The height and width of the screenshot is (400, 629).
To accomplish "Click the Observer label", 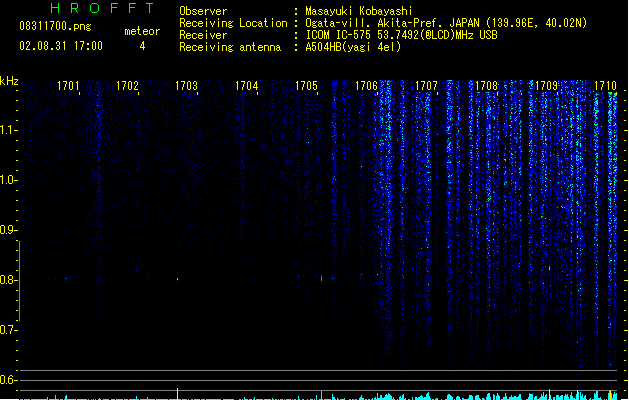I will click(x=203, y=11).
